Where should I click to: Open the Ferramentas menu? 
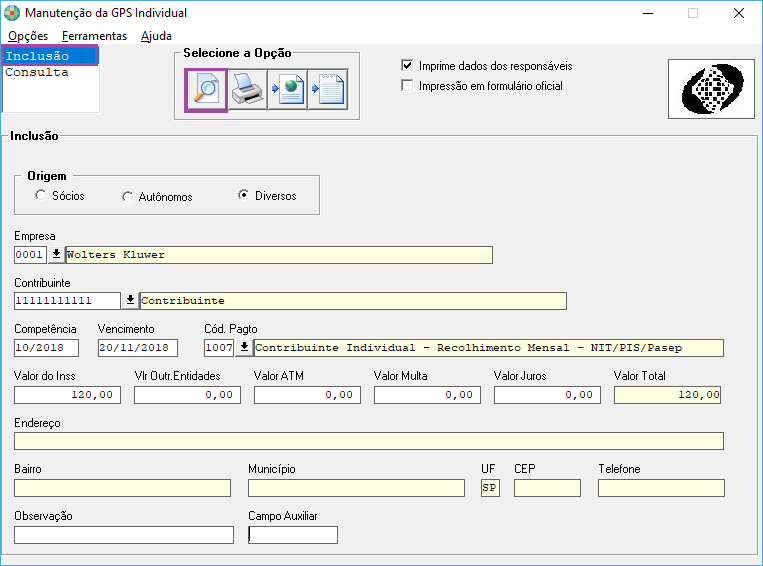click(94, 36)
